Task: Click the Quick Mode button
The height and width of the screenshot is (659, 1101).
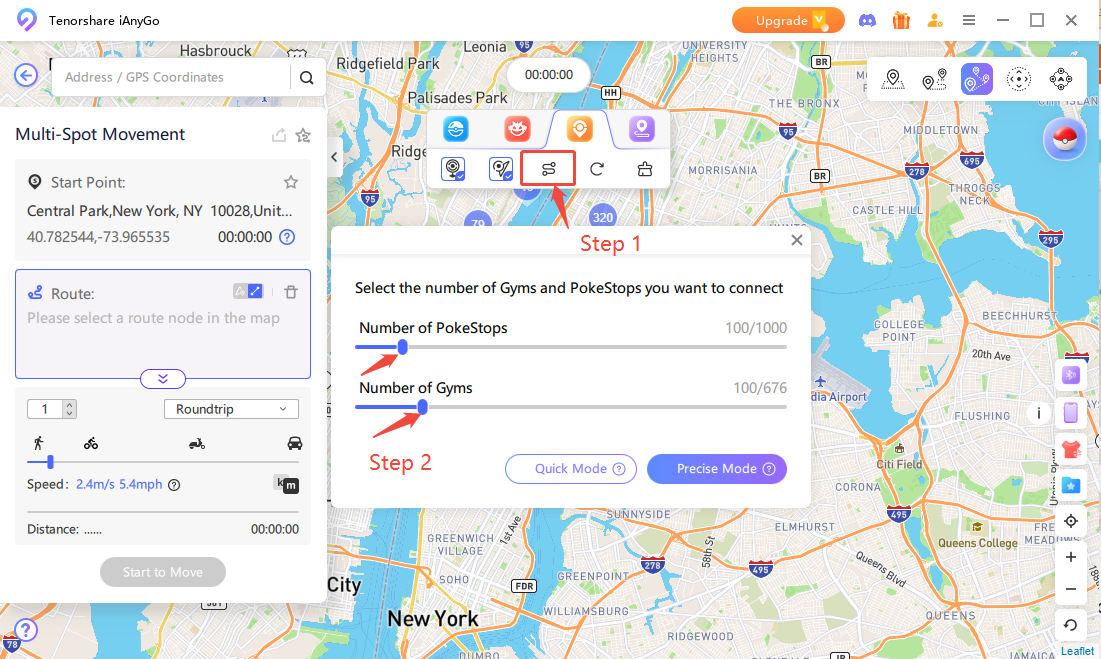Action: (571, 469)
